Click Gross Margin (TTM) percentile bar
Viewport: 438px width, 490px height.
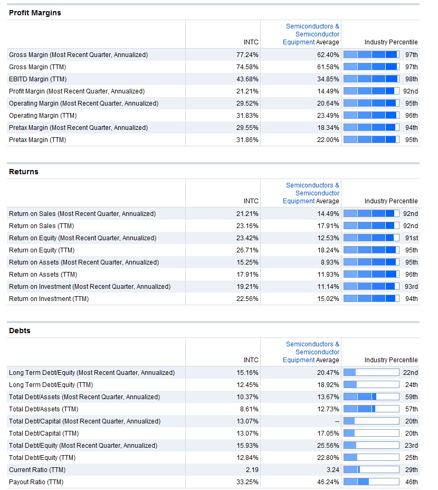(x=371, y=67)
